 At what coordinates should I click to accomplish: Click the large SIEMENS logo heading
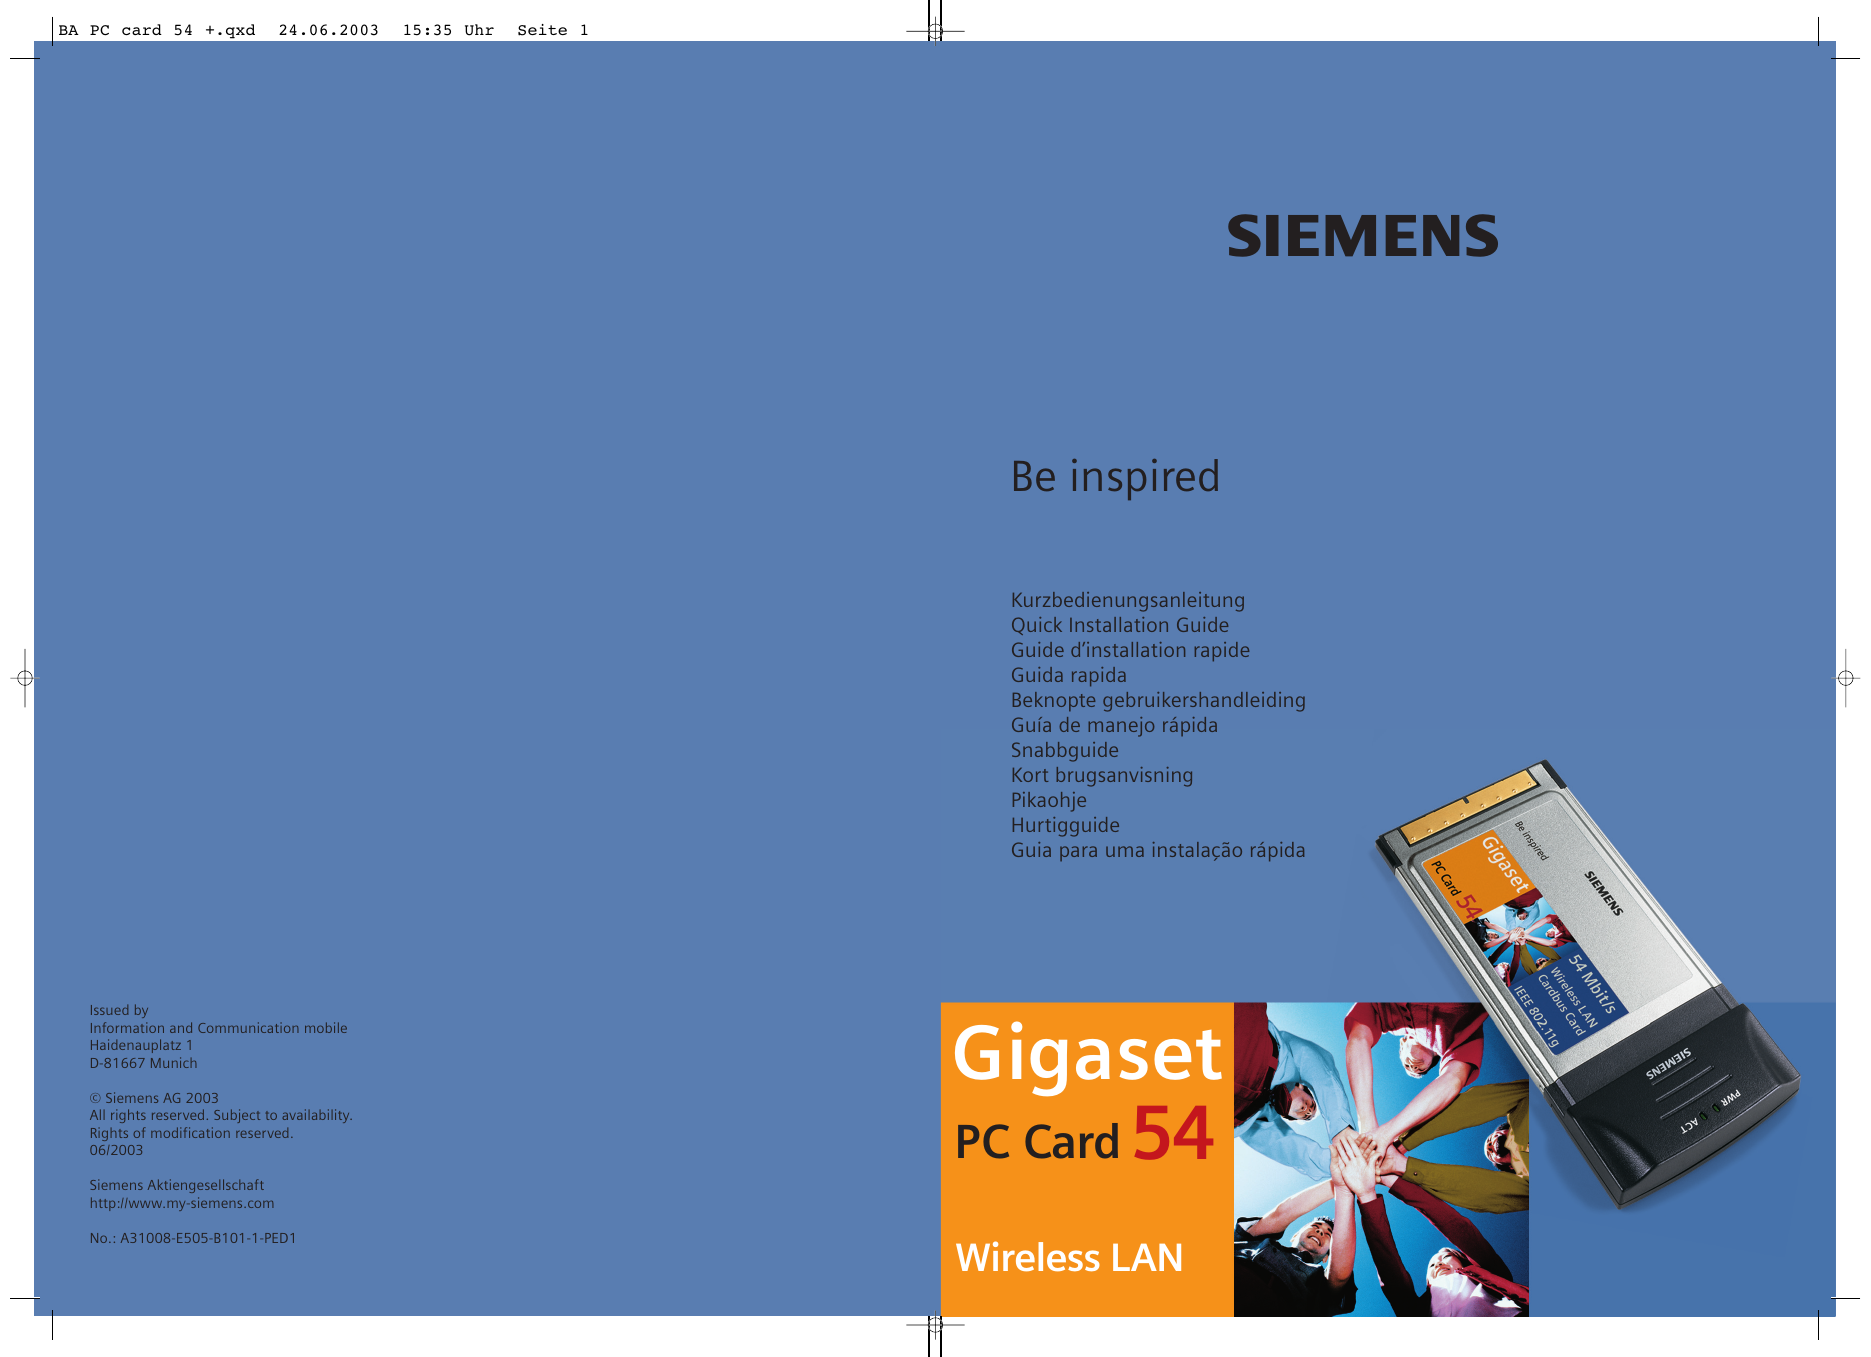[1362, 237]
